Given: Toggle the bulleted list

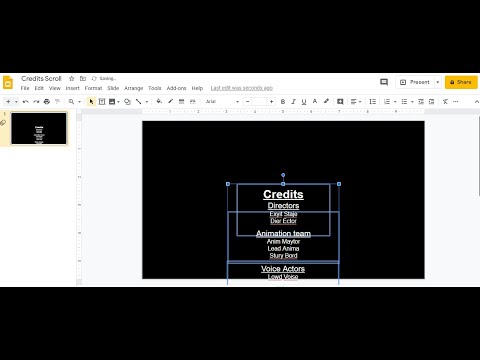Looking at the screenshot, I should 404,101.
